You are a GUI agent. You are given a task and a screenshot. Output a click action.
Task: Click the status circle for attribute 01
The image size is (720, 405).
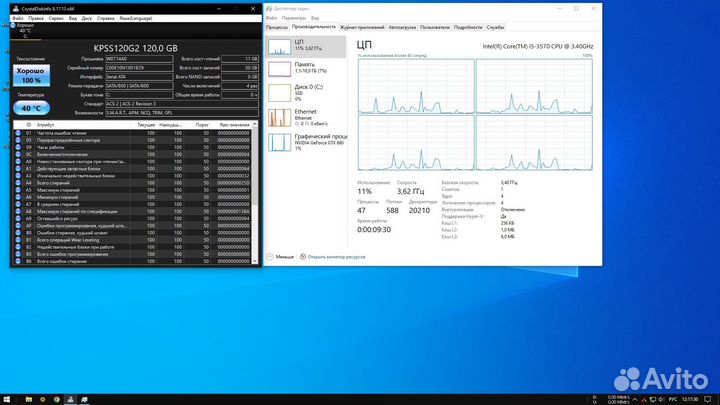17,132
